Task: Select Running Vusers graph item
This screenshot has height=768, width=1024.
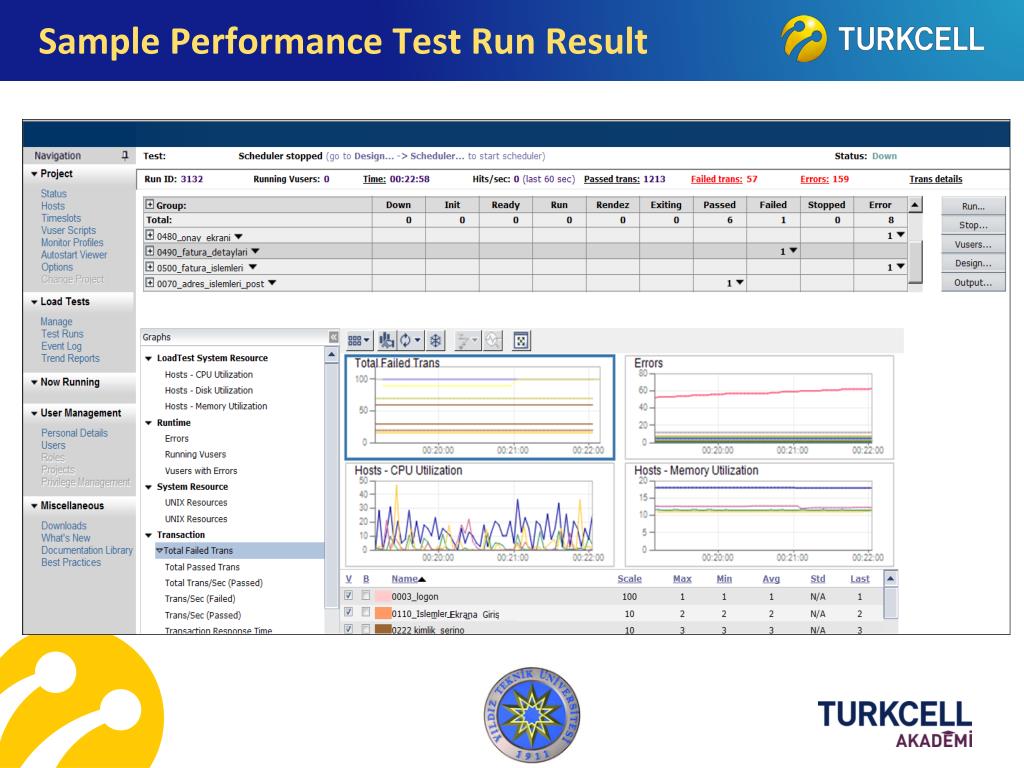Action: [x=195, y=455]
